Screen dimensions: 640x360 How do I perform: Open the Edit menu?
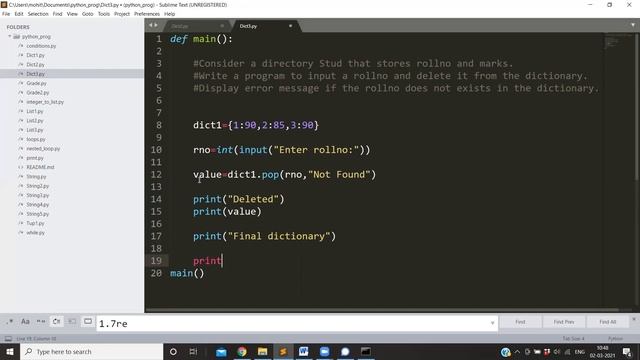point(19,14)
